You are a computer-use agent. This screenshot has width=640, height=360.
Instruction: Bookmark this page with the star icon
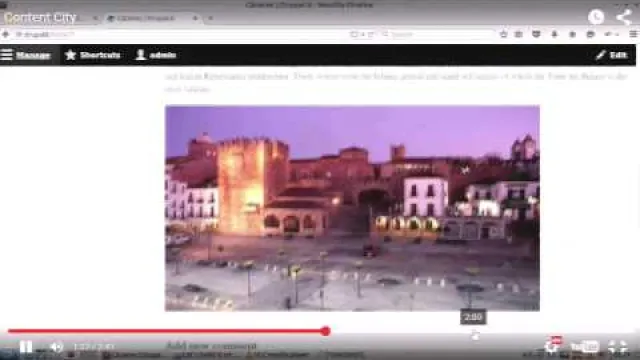click(x=504, y=34)
